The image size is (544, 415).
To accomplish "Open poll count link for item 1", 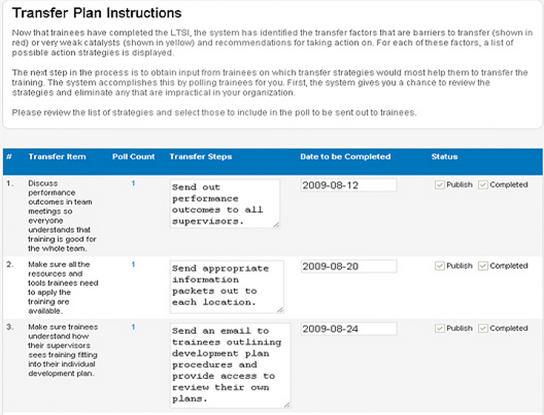I will [133, 184].
